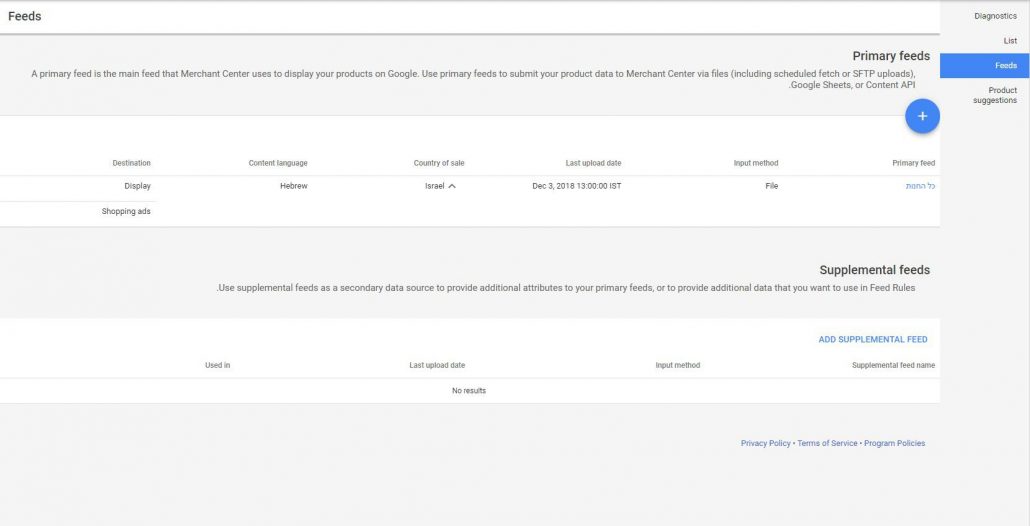
Task: Click the Used in column header
Action: (217, 365)
